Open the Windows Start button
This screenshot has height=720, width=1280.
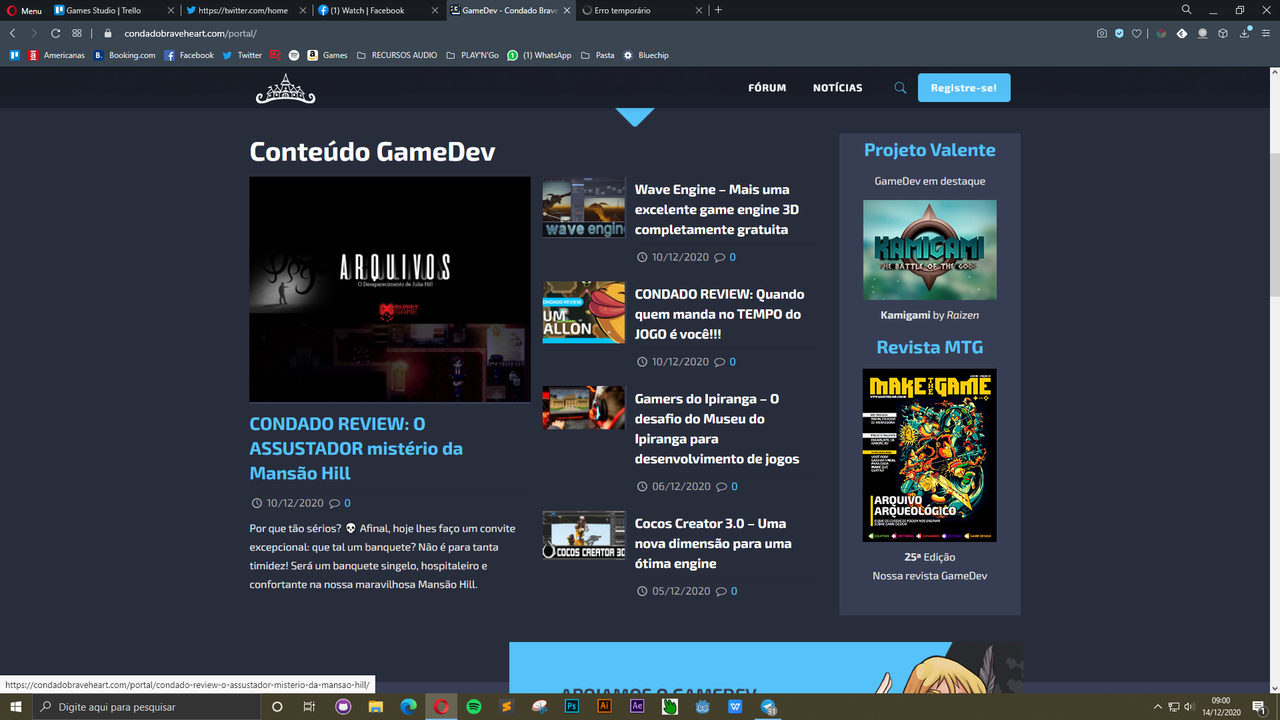point(16,706)
